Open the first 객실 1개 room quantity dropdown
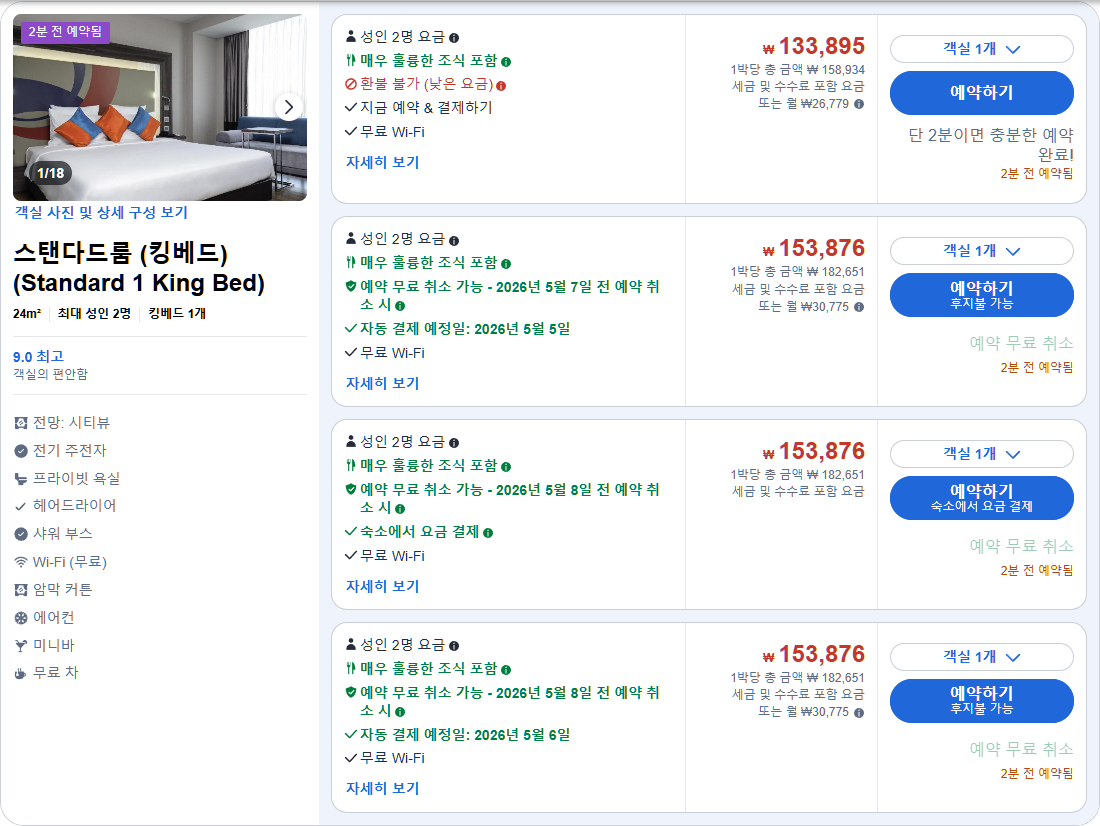 pos(982,48)
